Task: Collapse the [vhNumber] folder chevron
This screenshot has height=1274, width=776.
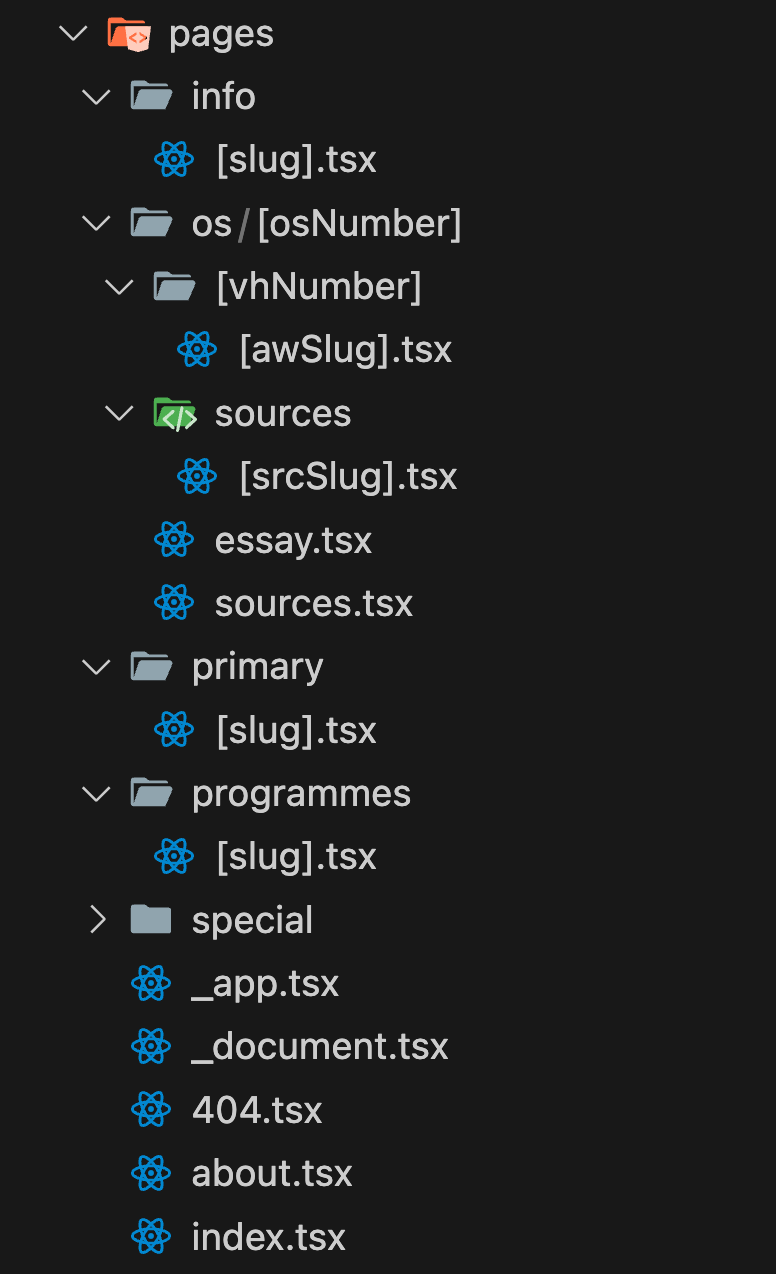Action: (120, 287)
